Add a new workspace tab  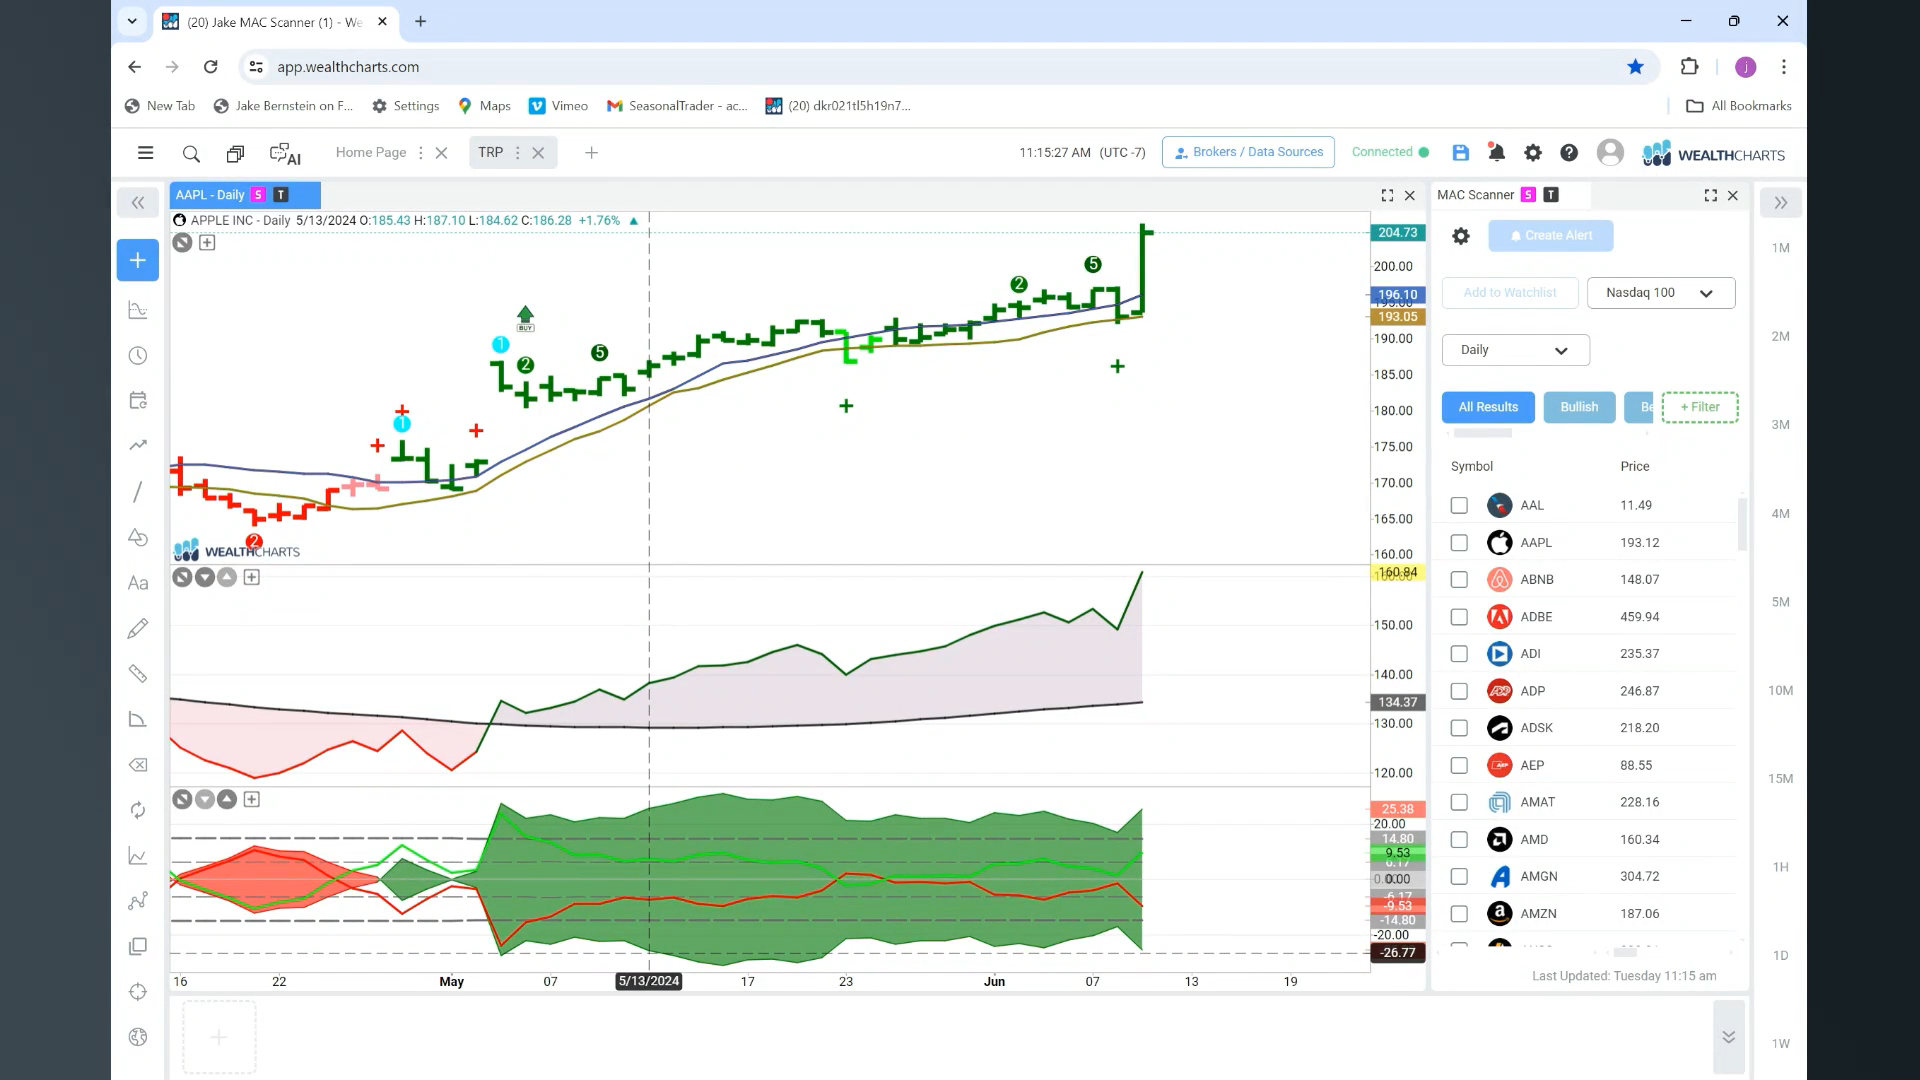(x=591, y=153)
